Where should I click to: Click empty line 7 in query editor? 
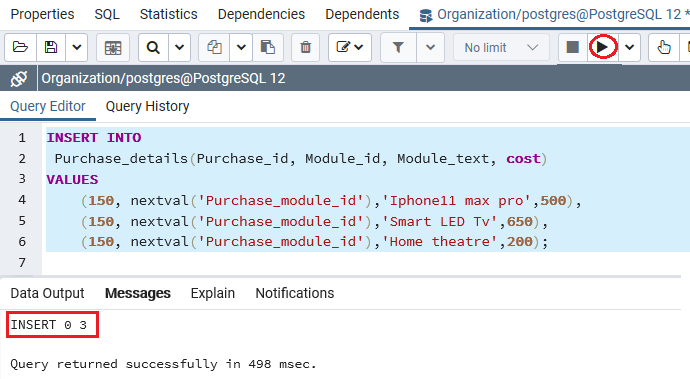click(365, 263)
